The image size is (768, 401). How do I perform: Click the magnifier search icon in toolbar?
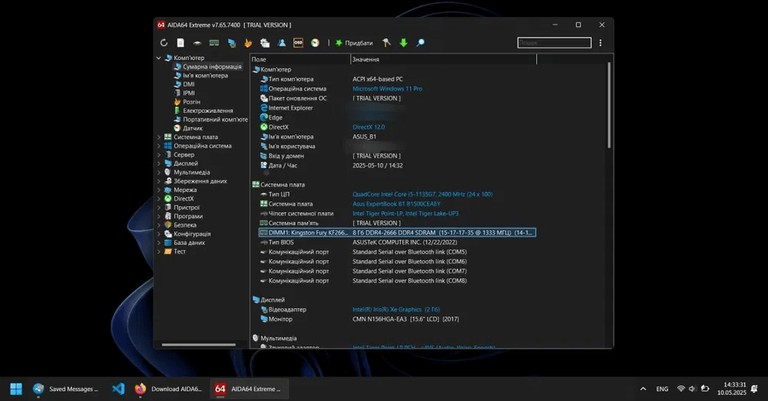pyautogui.click(x=420, y=43)
